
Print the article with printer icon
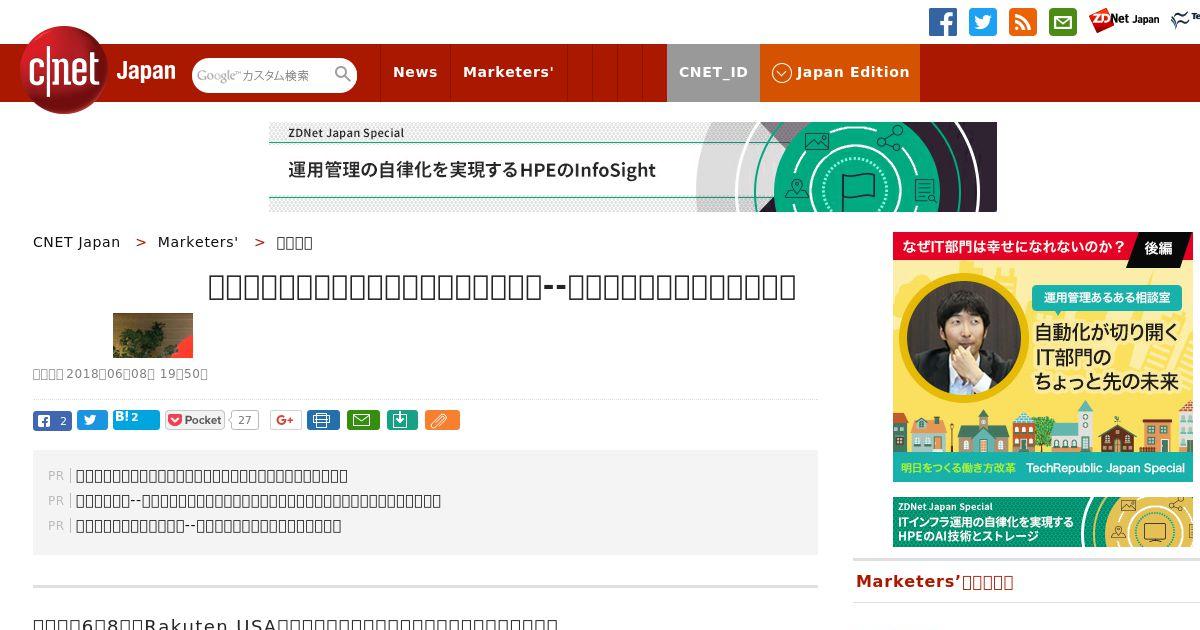coord(323,420)
